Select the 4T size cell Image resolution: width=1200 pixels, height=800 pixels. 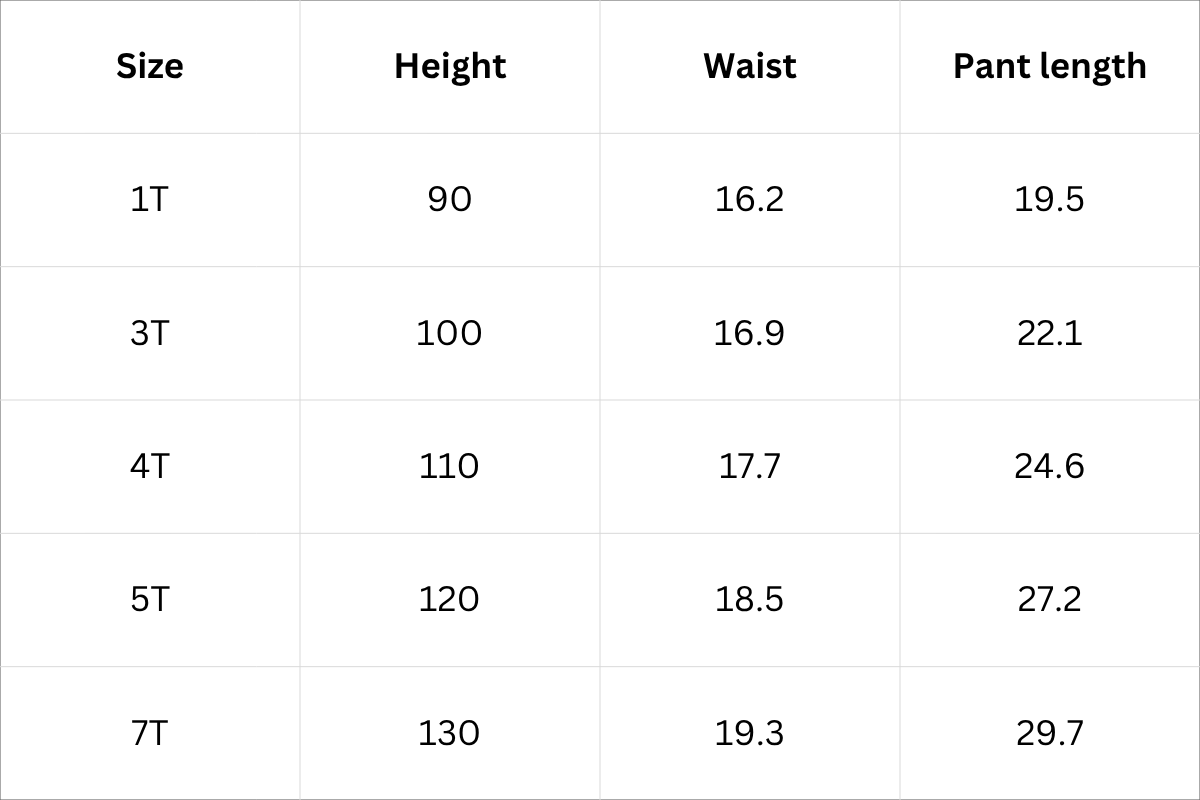[x=150, y=466]
